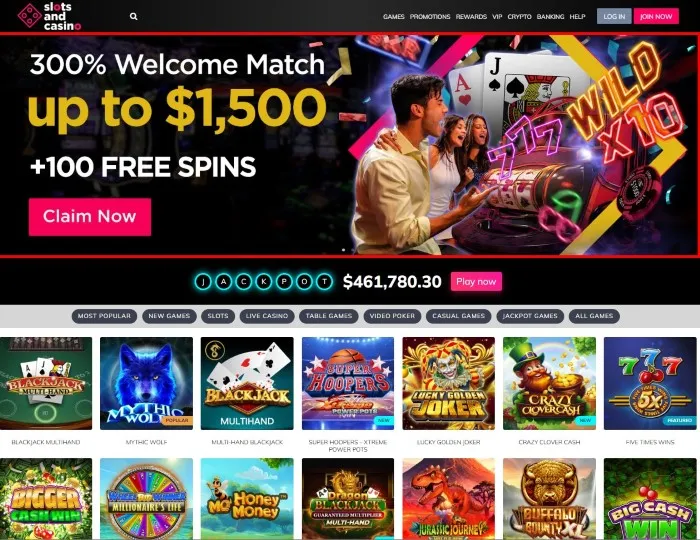Claim the welcome bonus with Claim Now
Image resolution: width=700 pixels, height=540 pixels.
[x=90, y=216]
